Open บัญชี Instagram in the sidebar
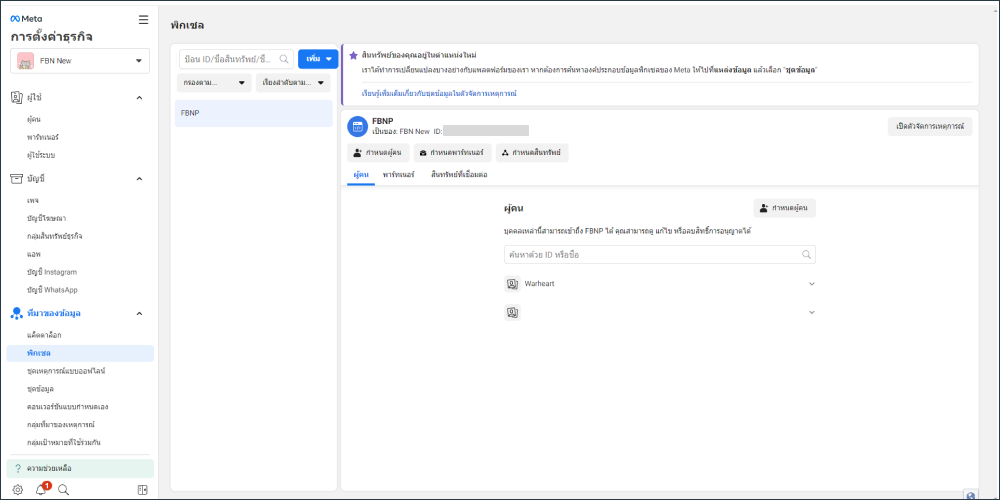The height and width of the screenshot is (500, 1000). tap(52, 272)
